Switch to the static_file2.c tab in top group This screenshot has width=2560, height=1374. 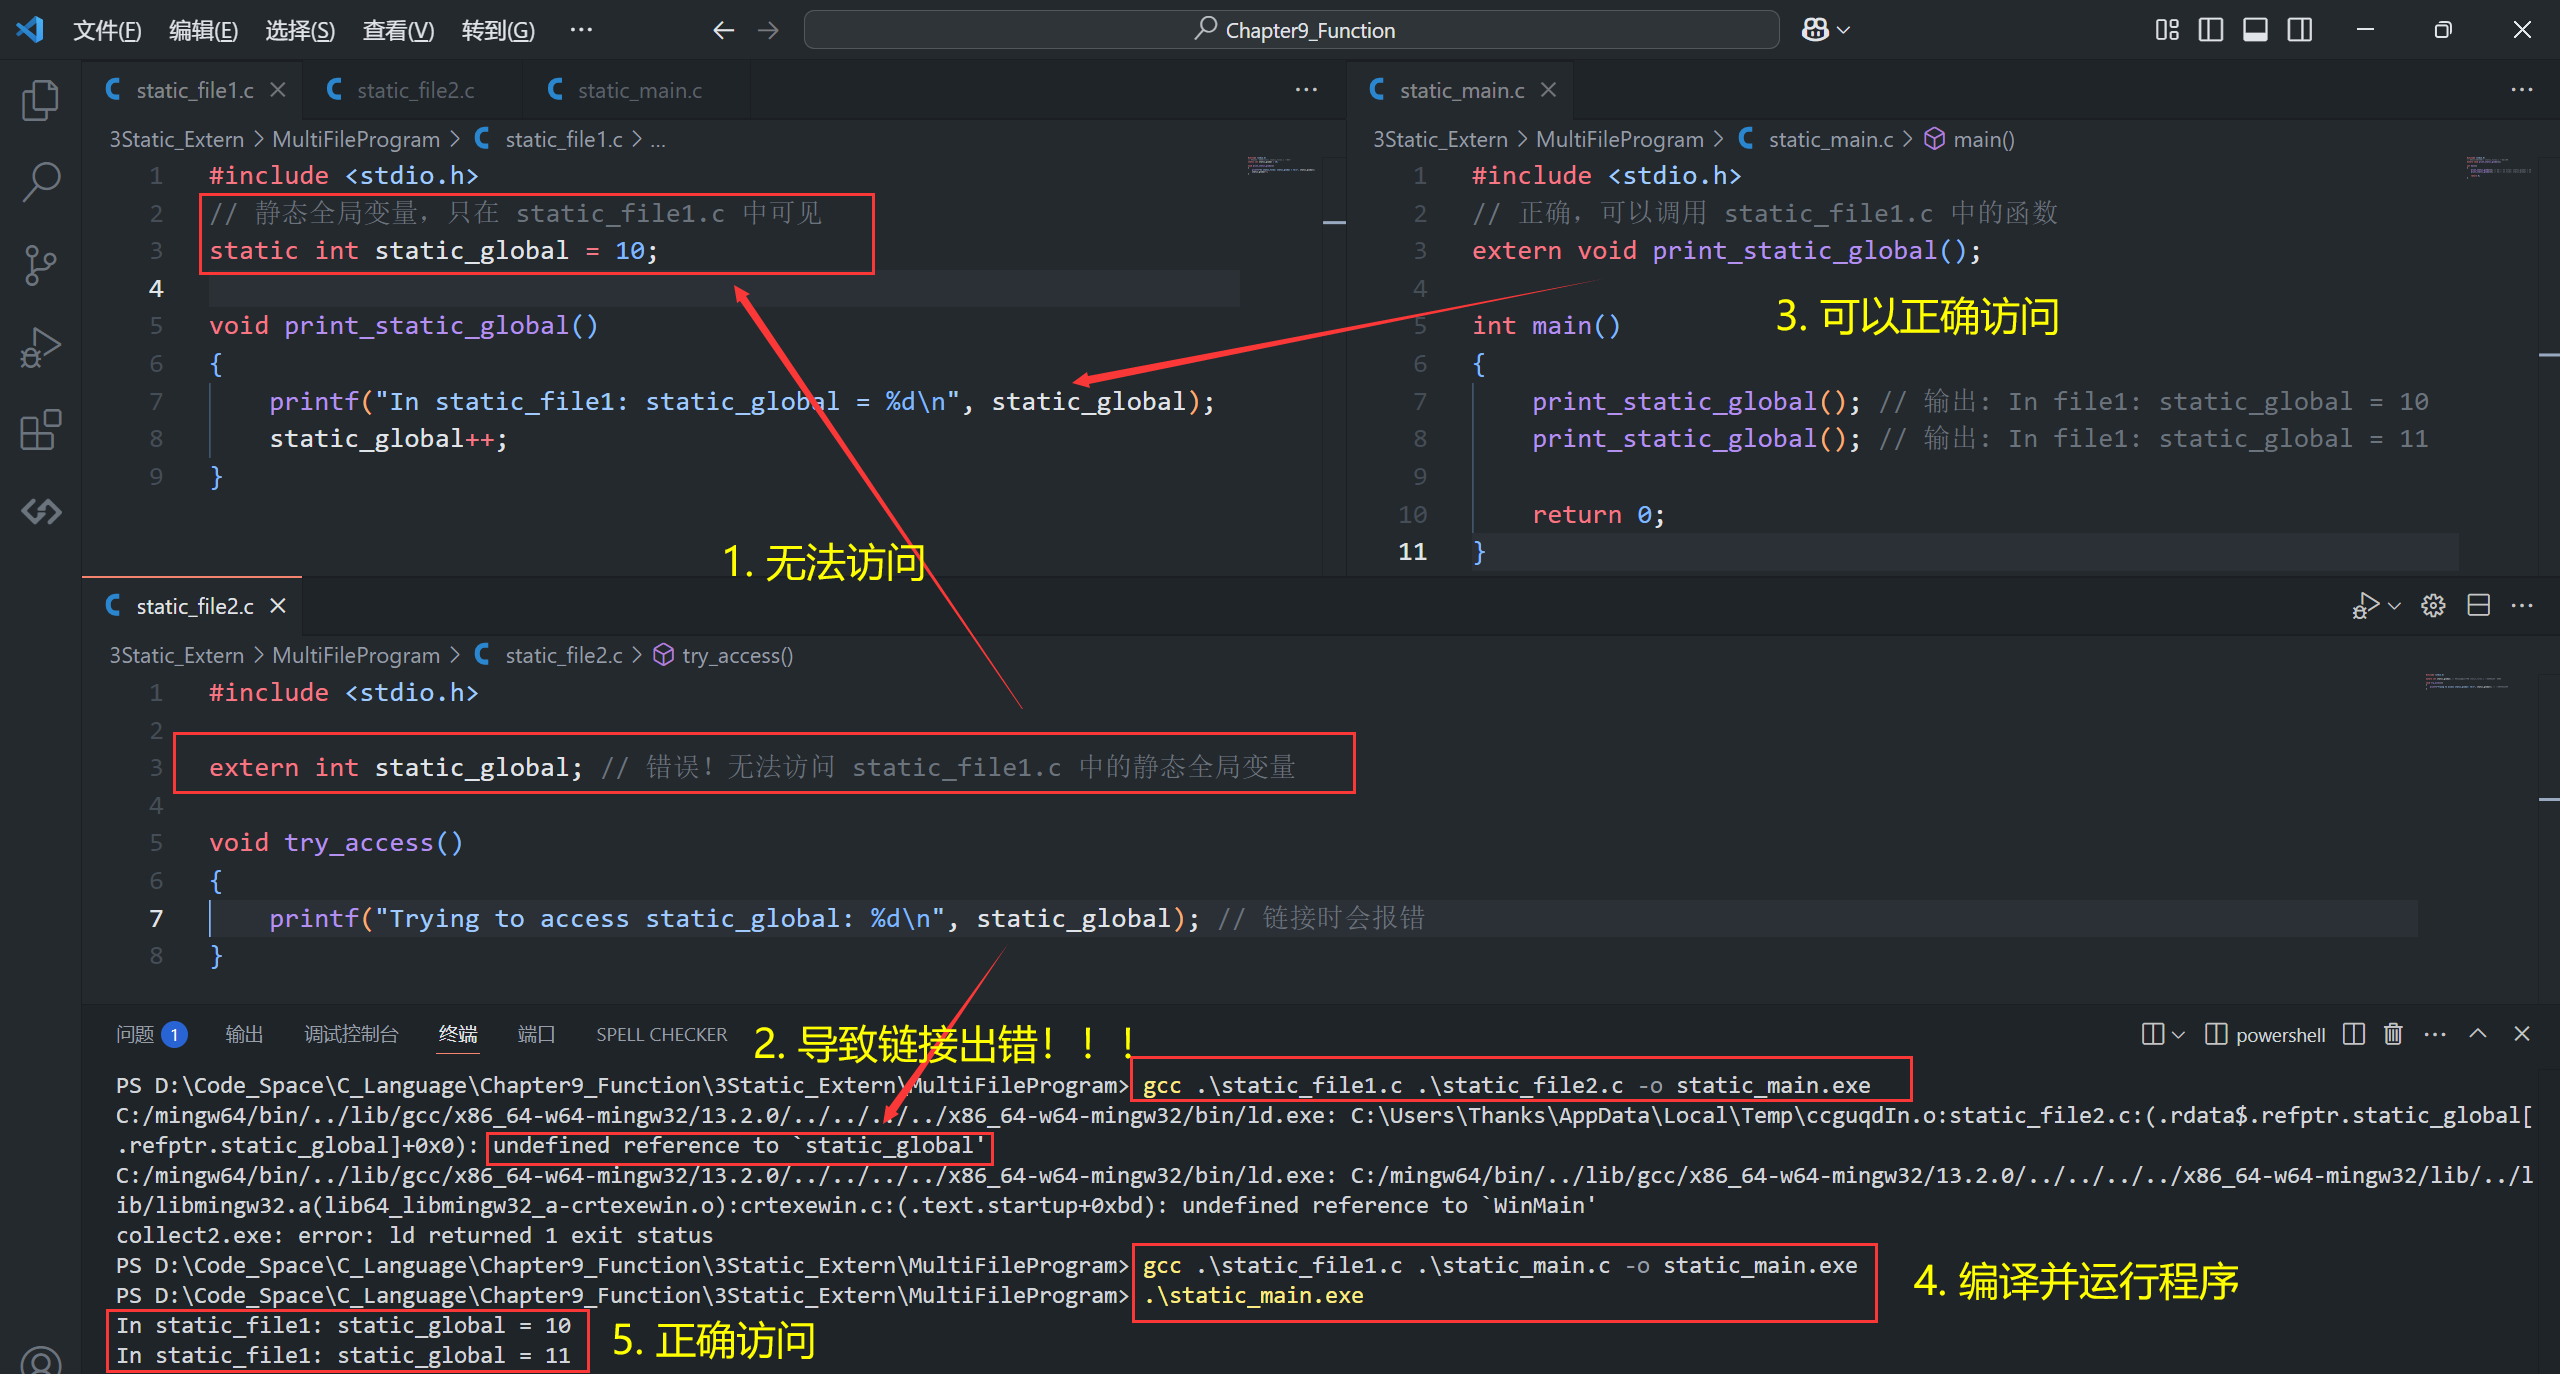[x=415, y=90]
